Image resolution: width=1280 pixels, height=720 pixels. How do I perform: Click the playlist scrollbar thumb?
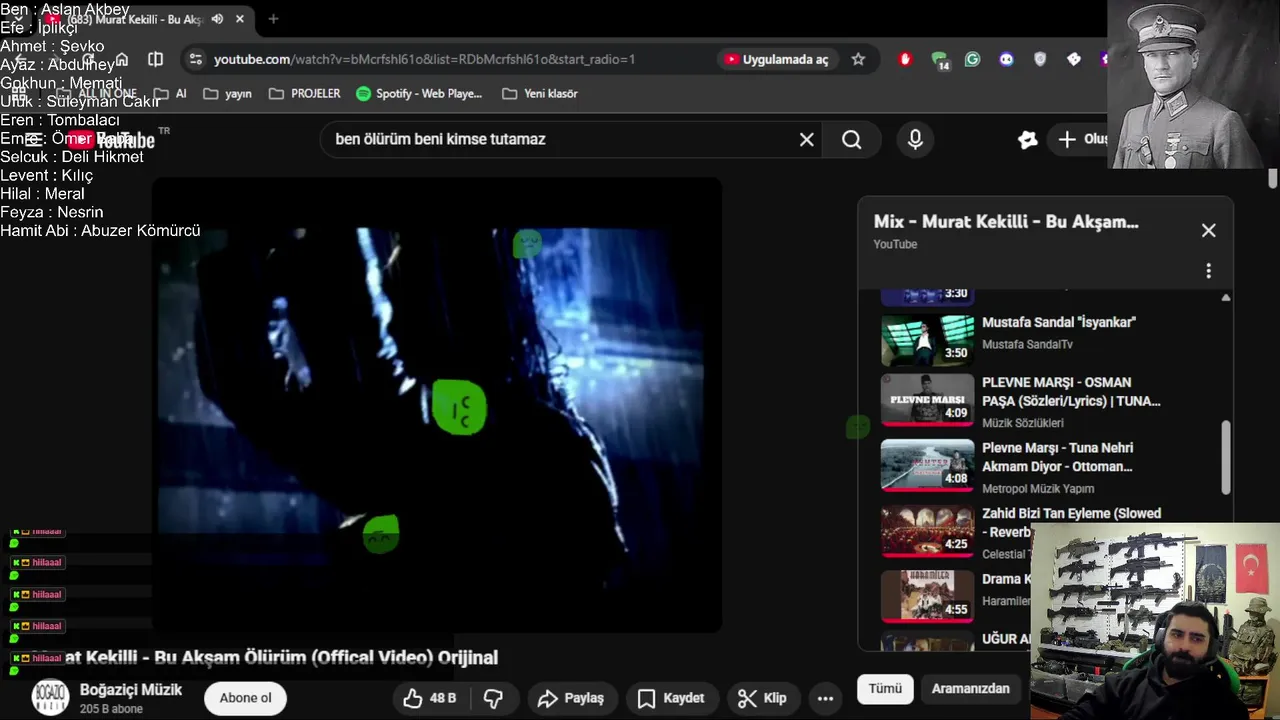pyautogui.click(x=1226, y=456)
